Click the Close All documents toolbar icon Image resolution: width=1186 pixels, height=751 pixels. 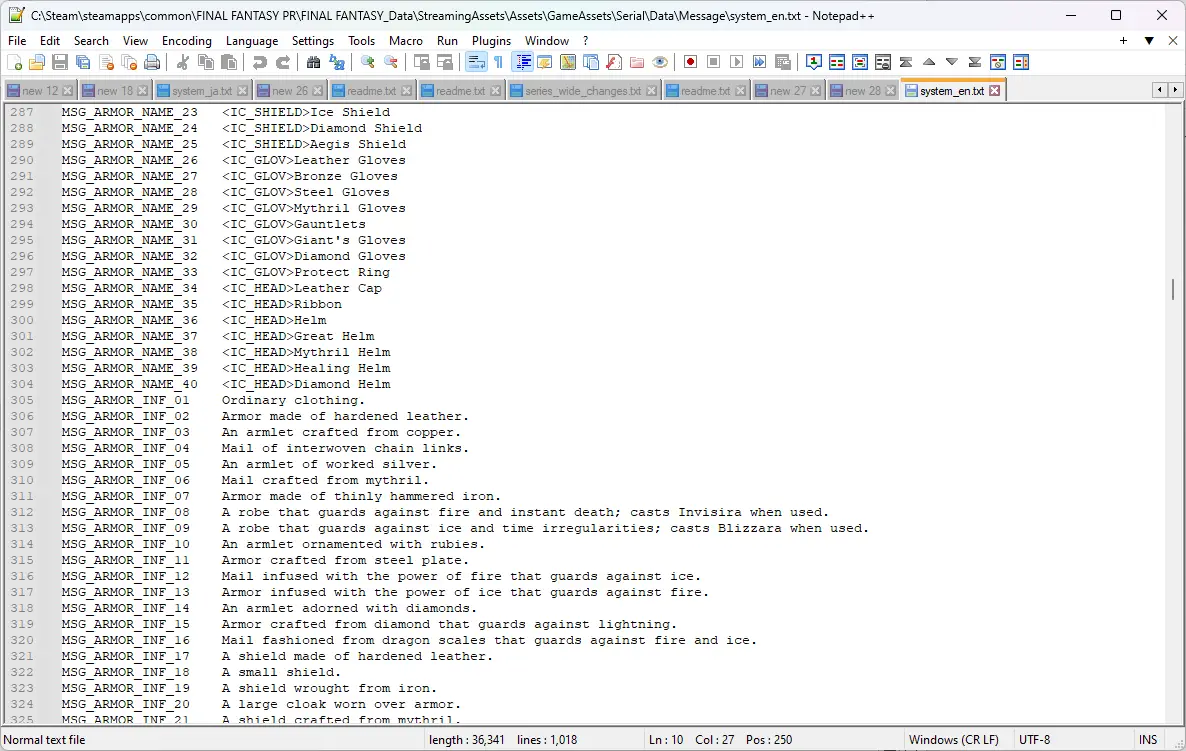129,63
